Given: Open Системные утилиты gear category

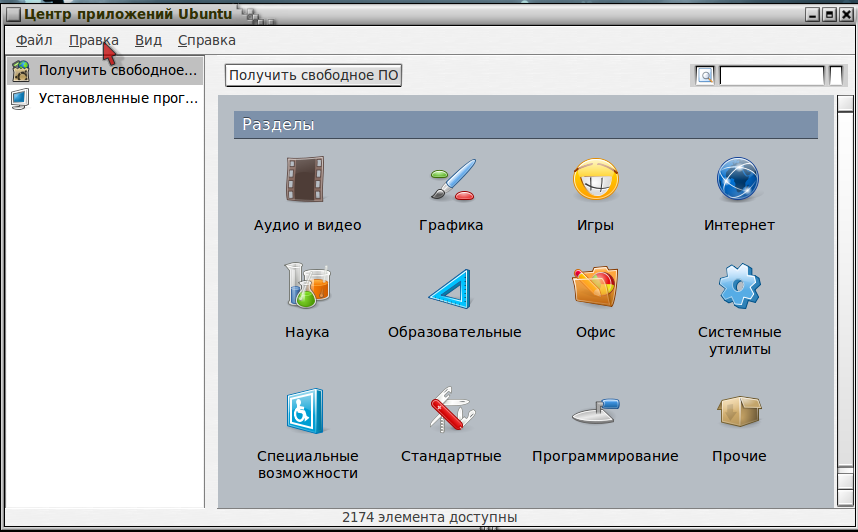Looking at the screenshot, I should 739,287.
